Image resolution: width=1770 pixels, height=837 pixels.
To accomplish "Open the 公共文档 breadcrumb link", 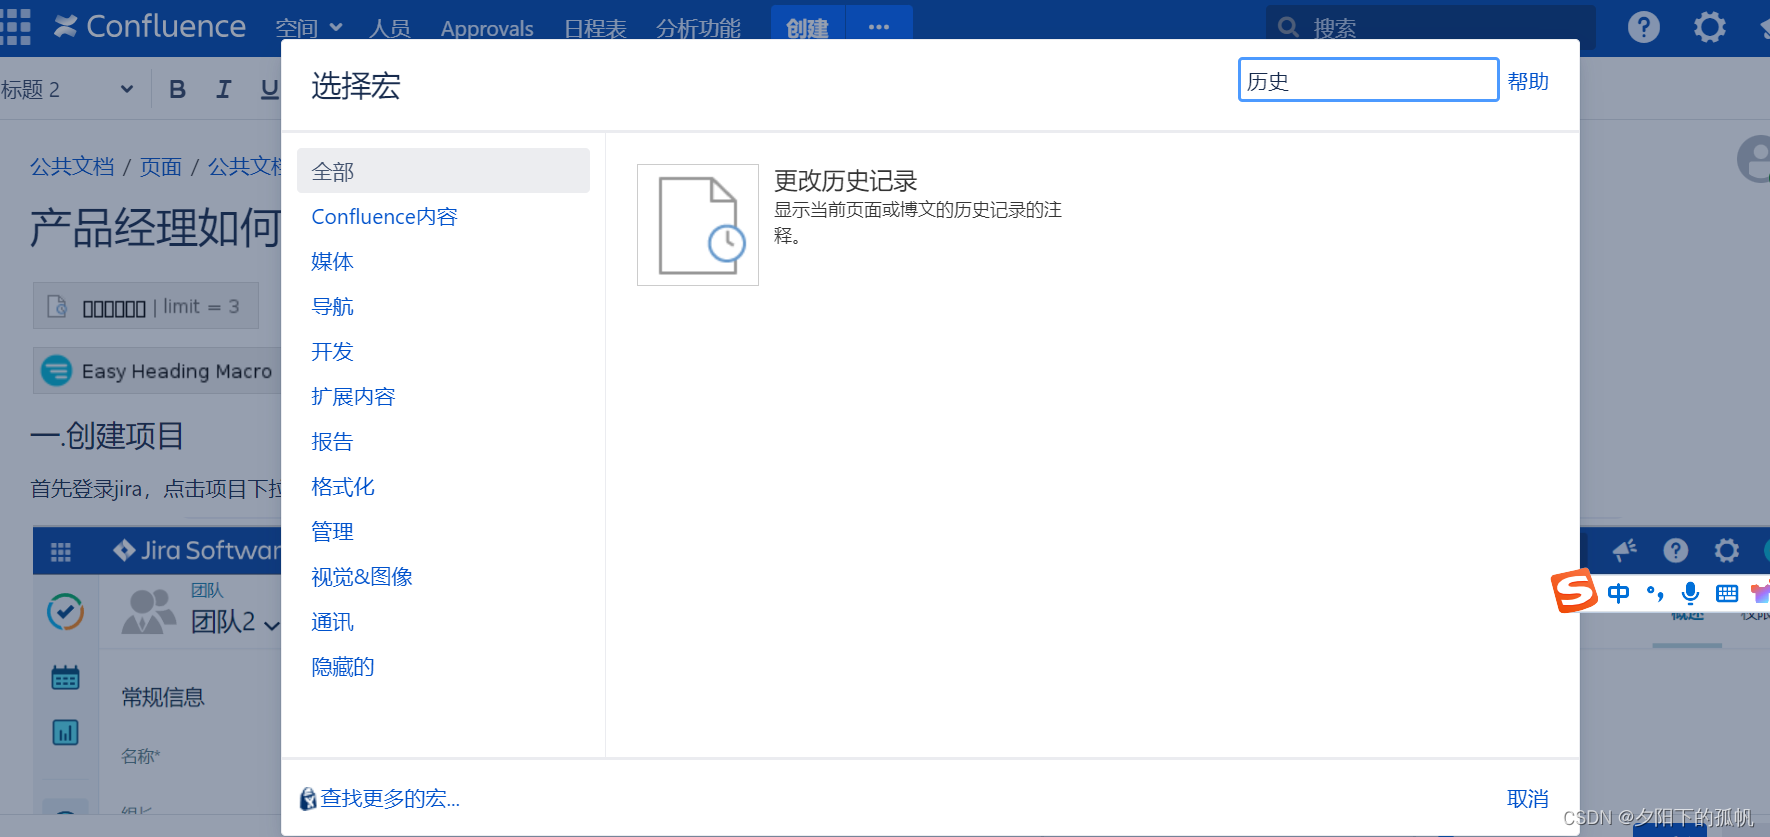I will click(72, 166).
